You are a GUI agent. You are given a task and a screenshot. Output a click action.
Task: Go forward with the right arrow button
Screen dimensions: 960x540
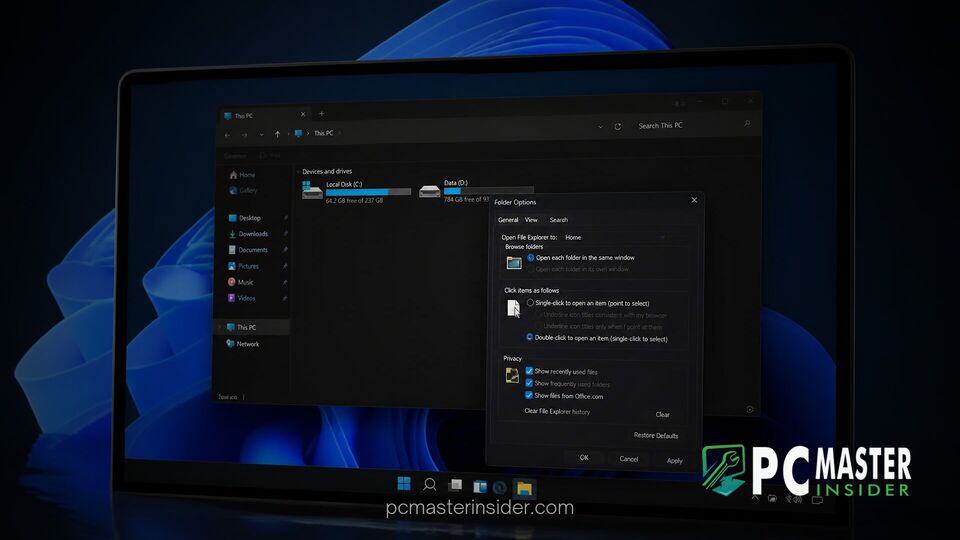click(244, 135)
